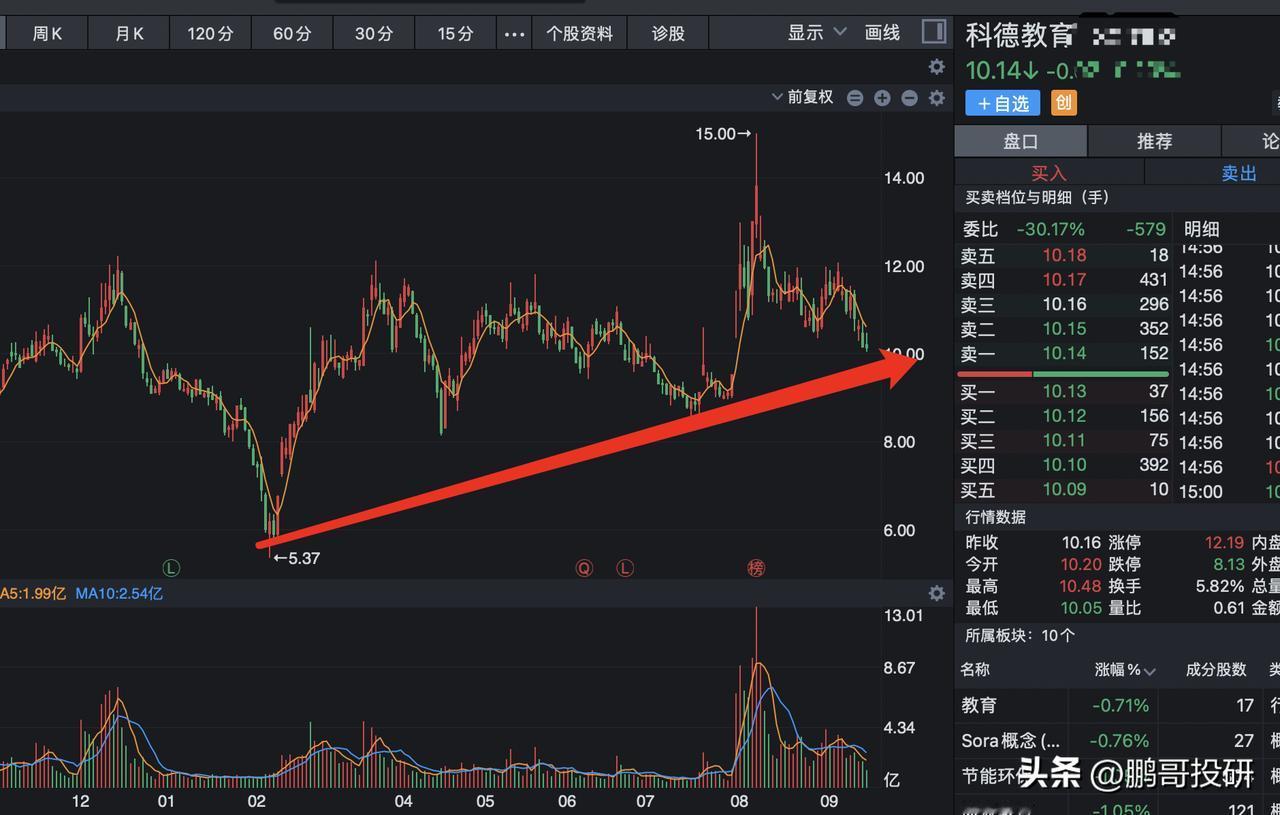Screen dimensions: 1280x815
Task: Expand the 前复权 adjustment dropdown
Action: [802, 97]
